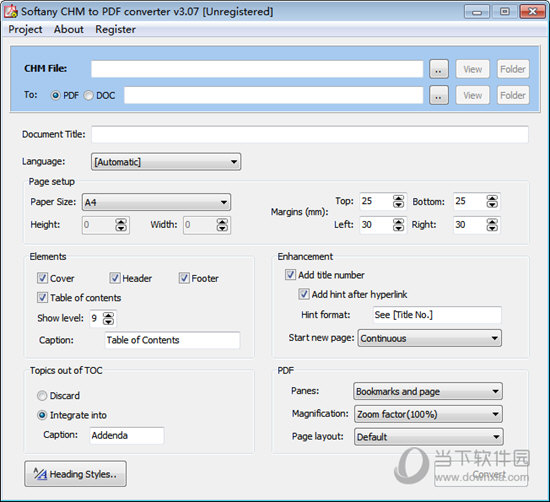Click the Show level spinner arrows
The width and height of the screenshot is (550, 502).
tap(108, 319)
